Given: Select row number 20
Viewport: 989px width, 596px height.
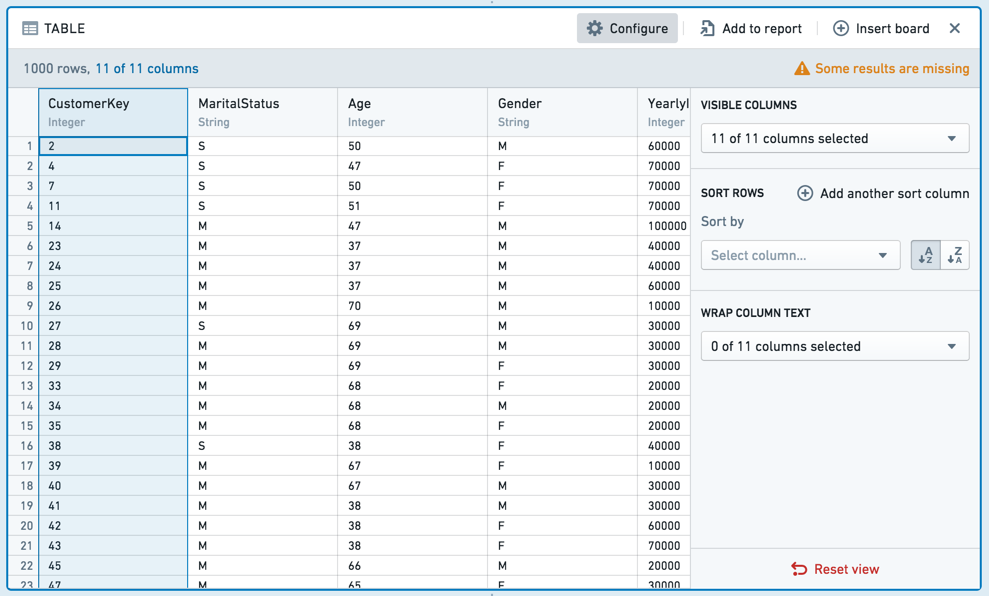Looking at the screenshot, I should coord(23,526).
